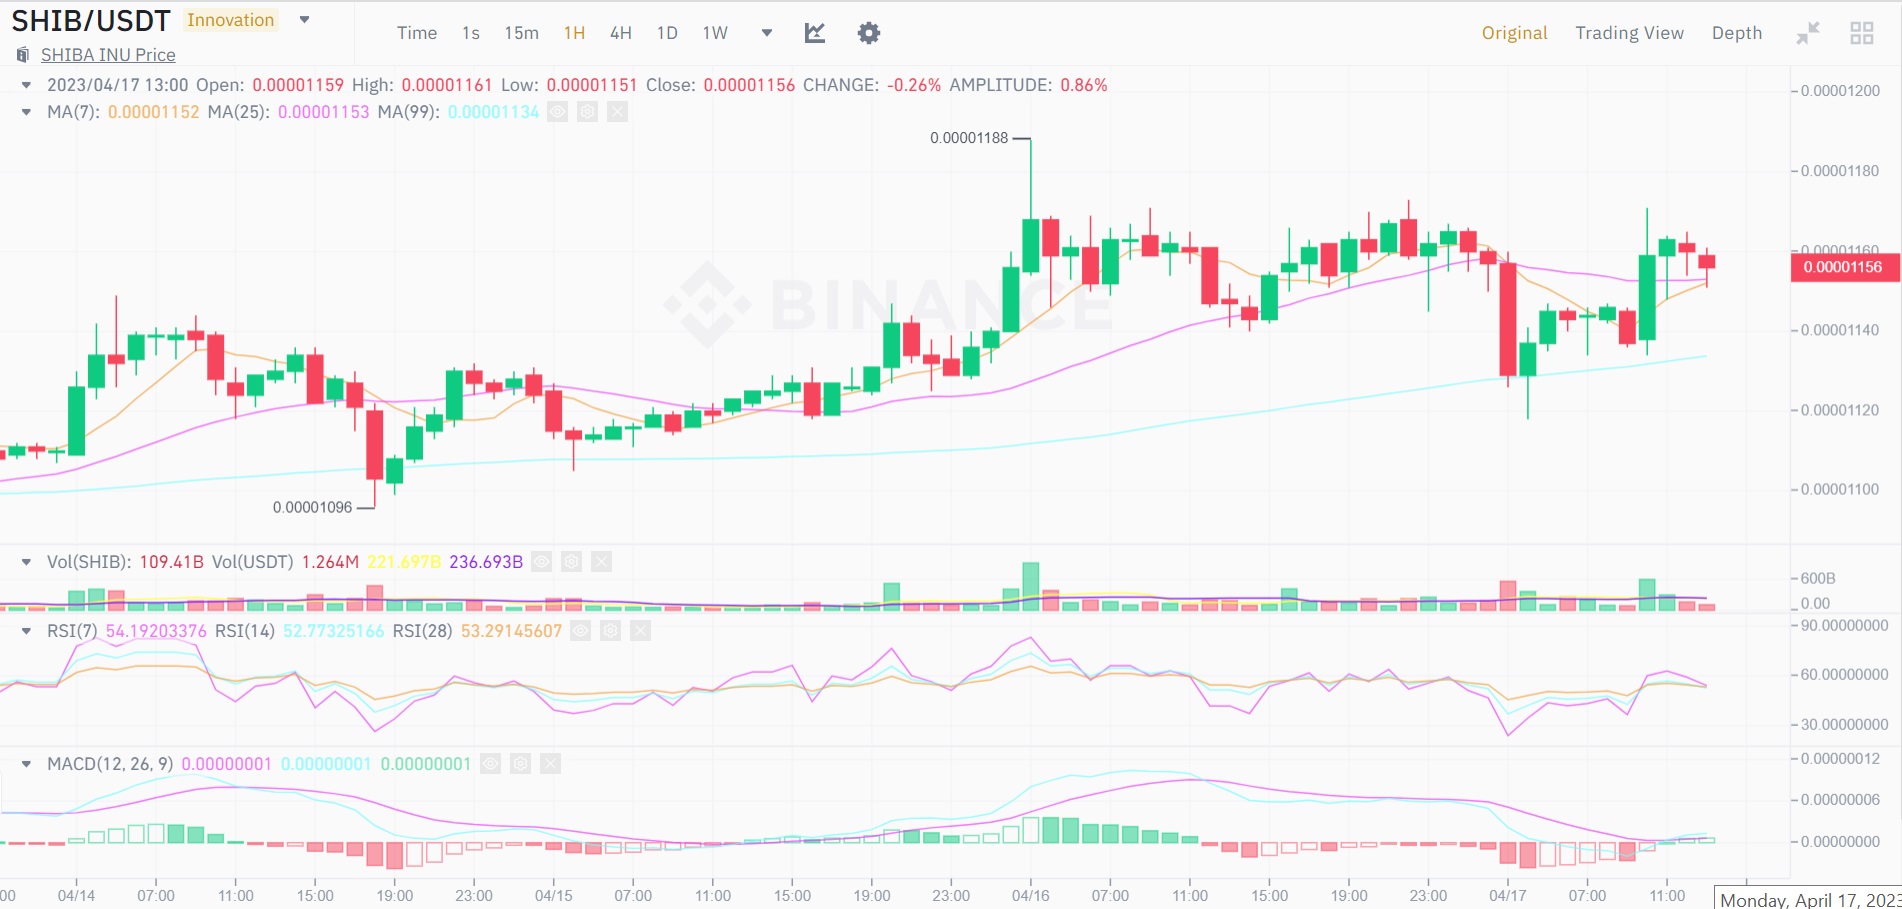The image size is (1902, 909).
Task: Collapse the MA legend row arrow
Action: tap(26, 112)
